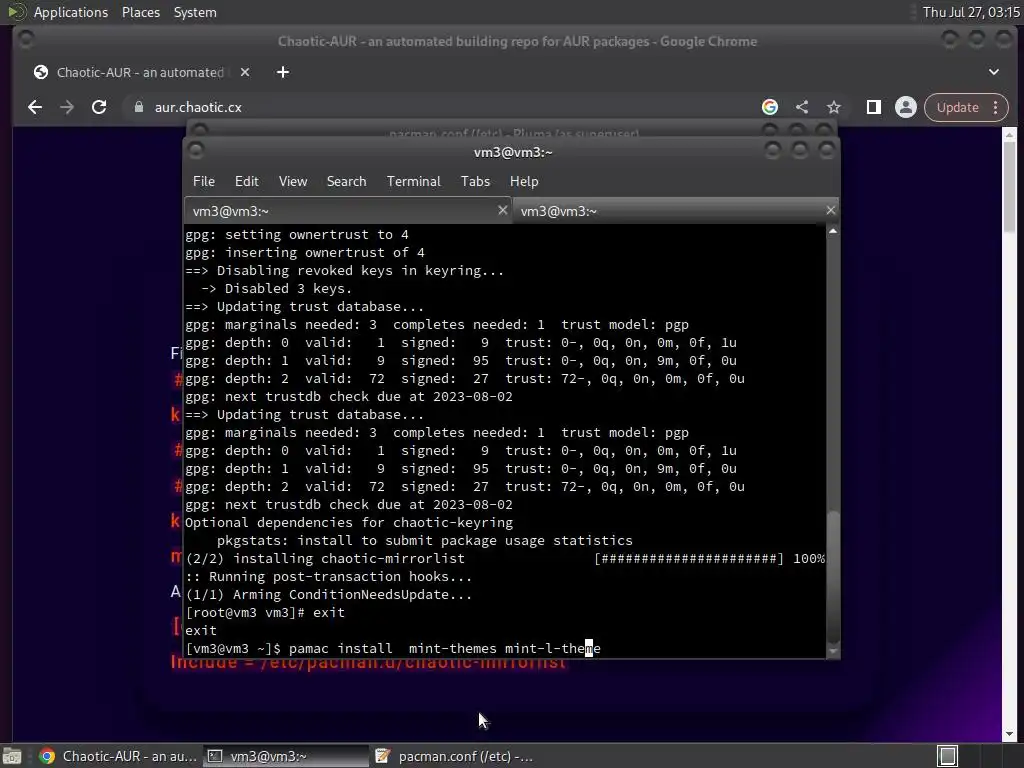Reload the aur.chaotic.cx page
1024x768 pixels.
99,107
